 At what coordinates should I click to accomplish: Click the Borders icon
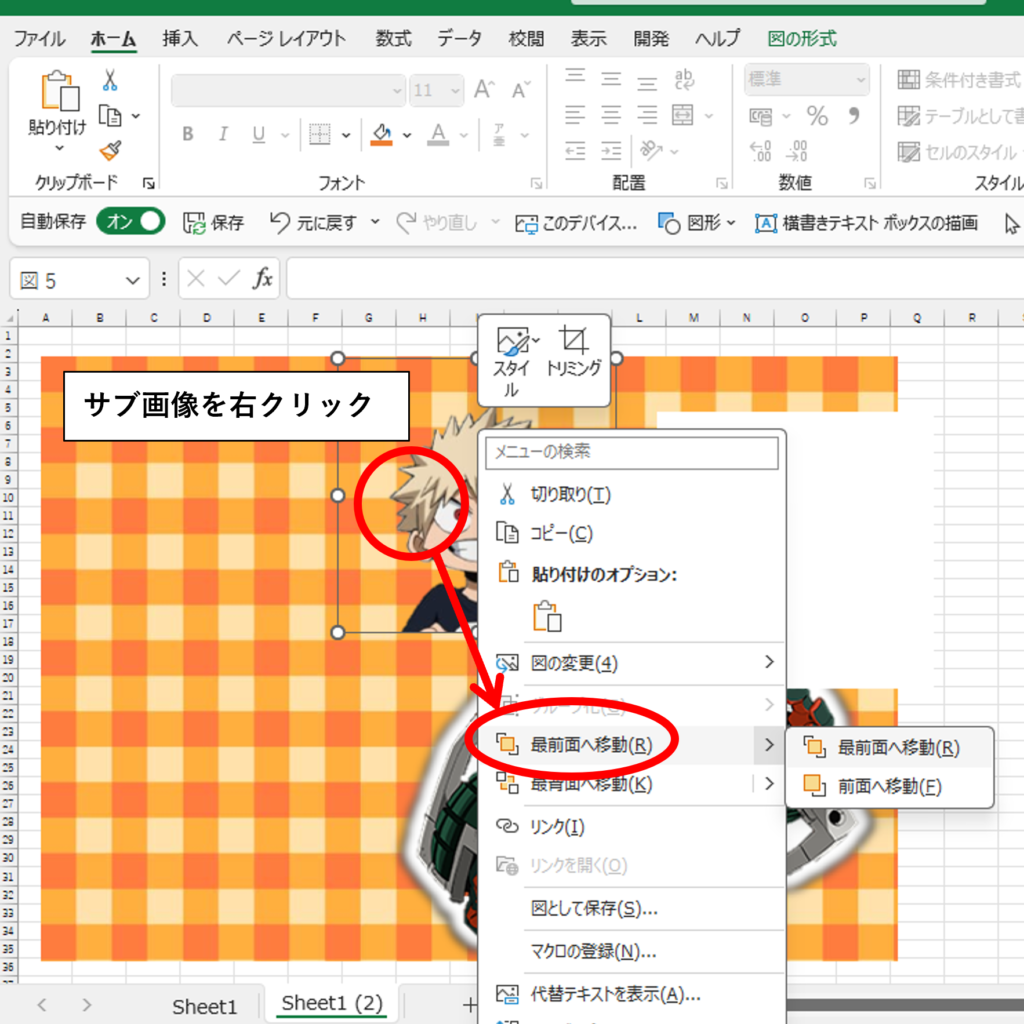[319, 135]
